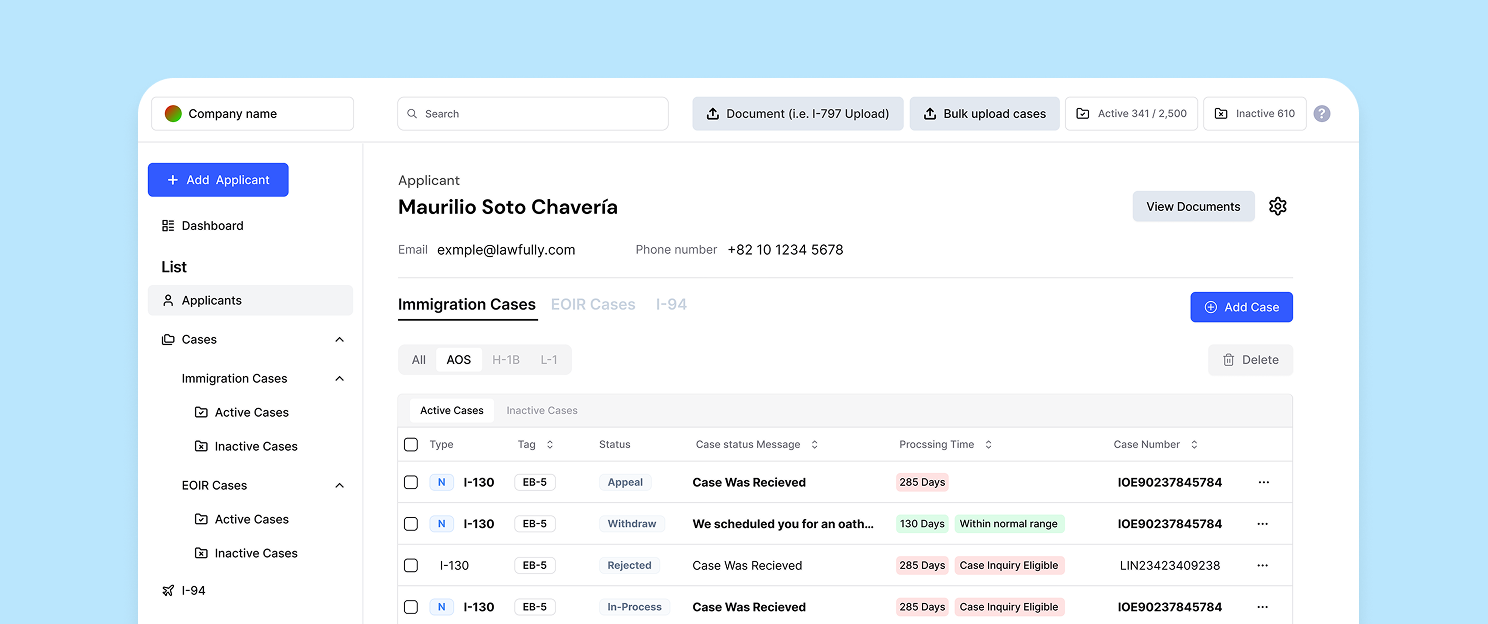The height and width of the screenshot is (624, 1488).
Task: Check the box for the Appeal case row
Action: tap(411, 482)
